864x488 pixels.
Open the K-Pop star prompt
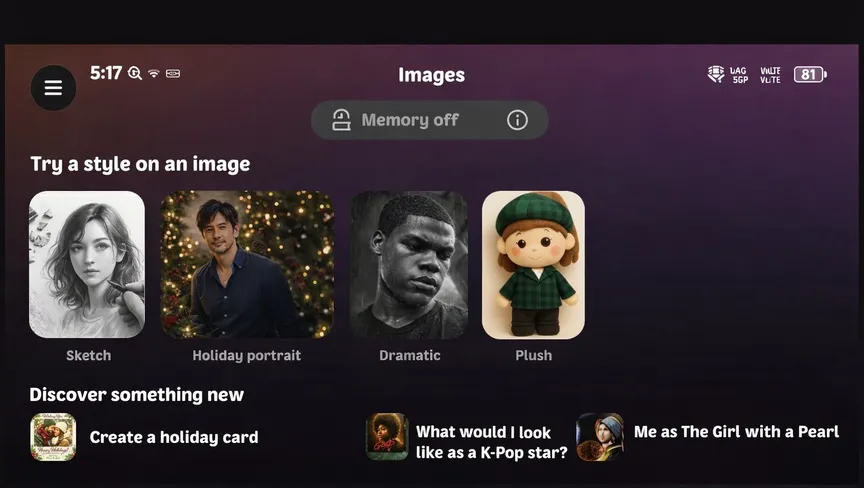pos(491,442)
